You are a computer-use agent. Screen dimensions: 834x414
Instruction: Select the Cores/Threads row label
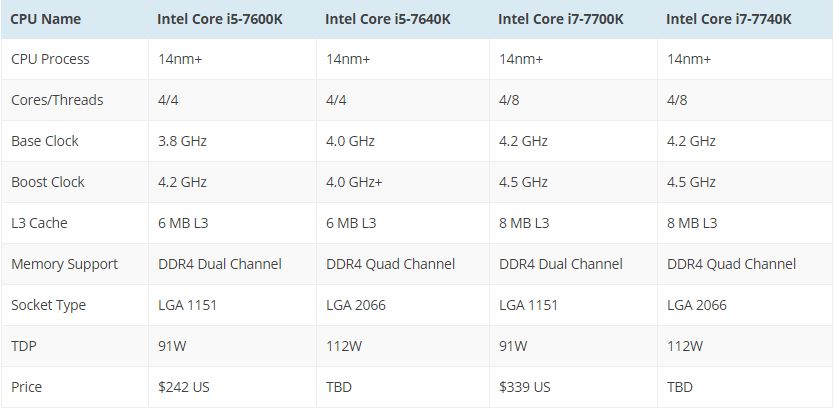pos(57,100)
